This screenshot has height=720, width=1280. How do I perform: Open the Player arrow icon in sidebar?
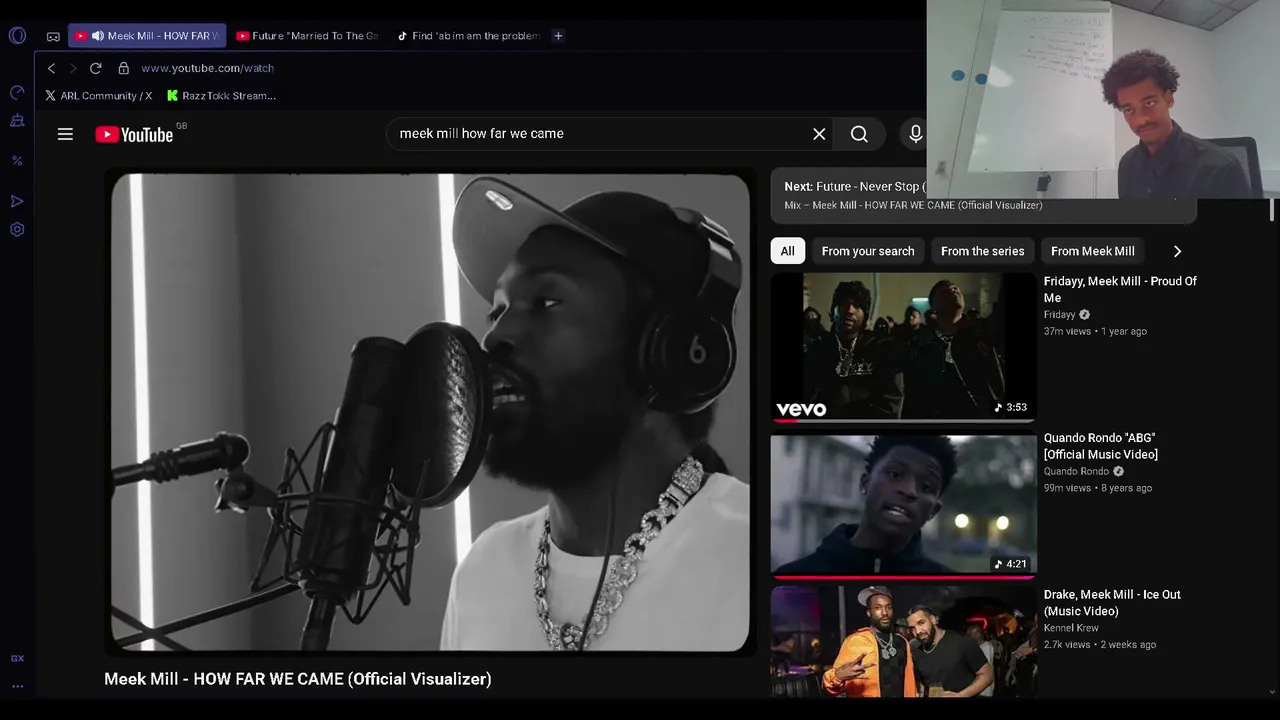[x=17, y=201]
